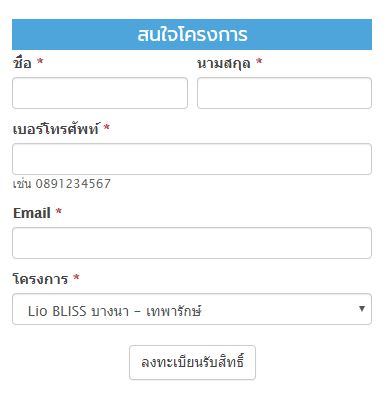The image size is (385, 395).
Task: Click the ชื่อ field label
Action: click(x=22, y=63)
